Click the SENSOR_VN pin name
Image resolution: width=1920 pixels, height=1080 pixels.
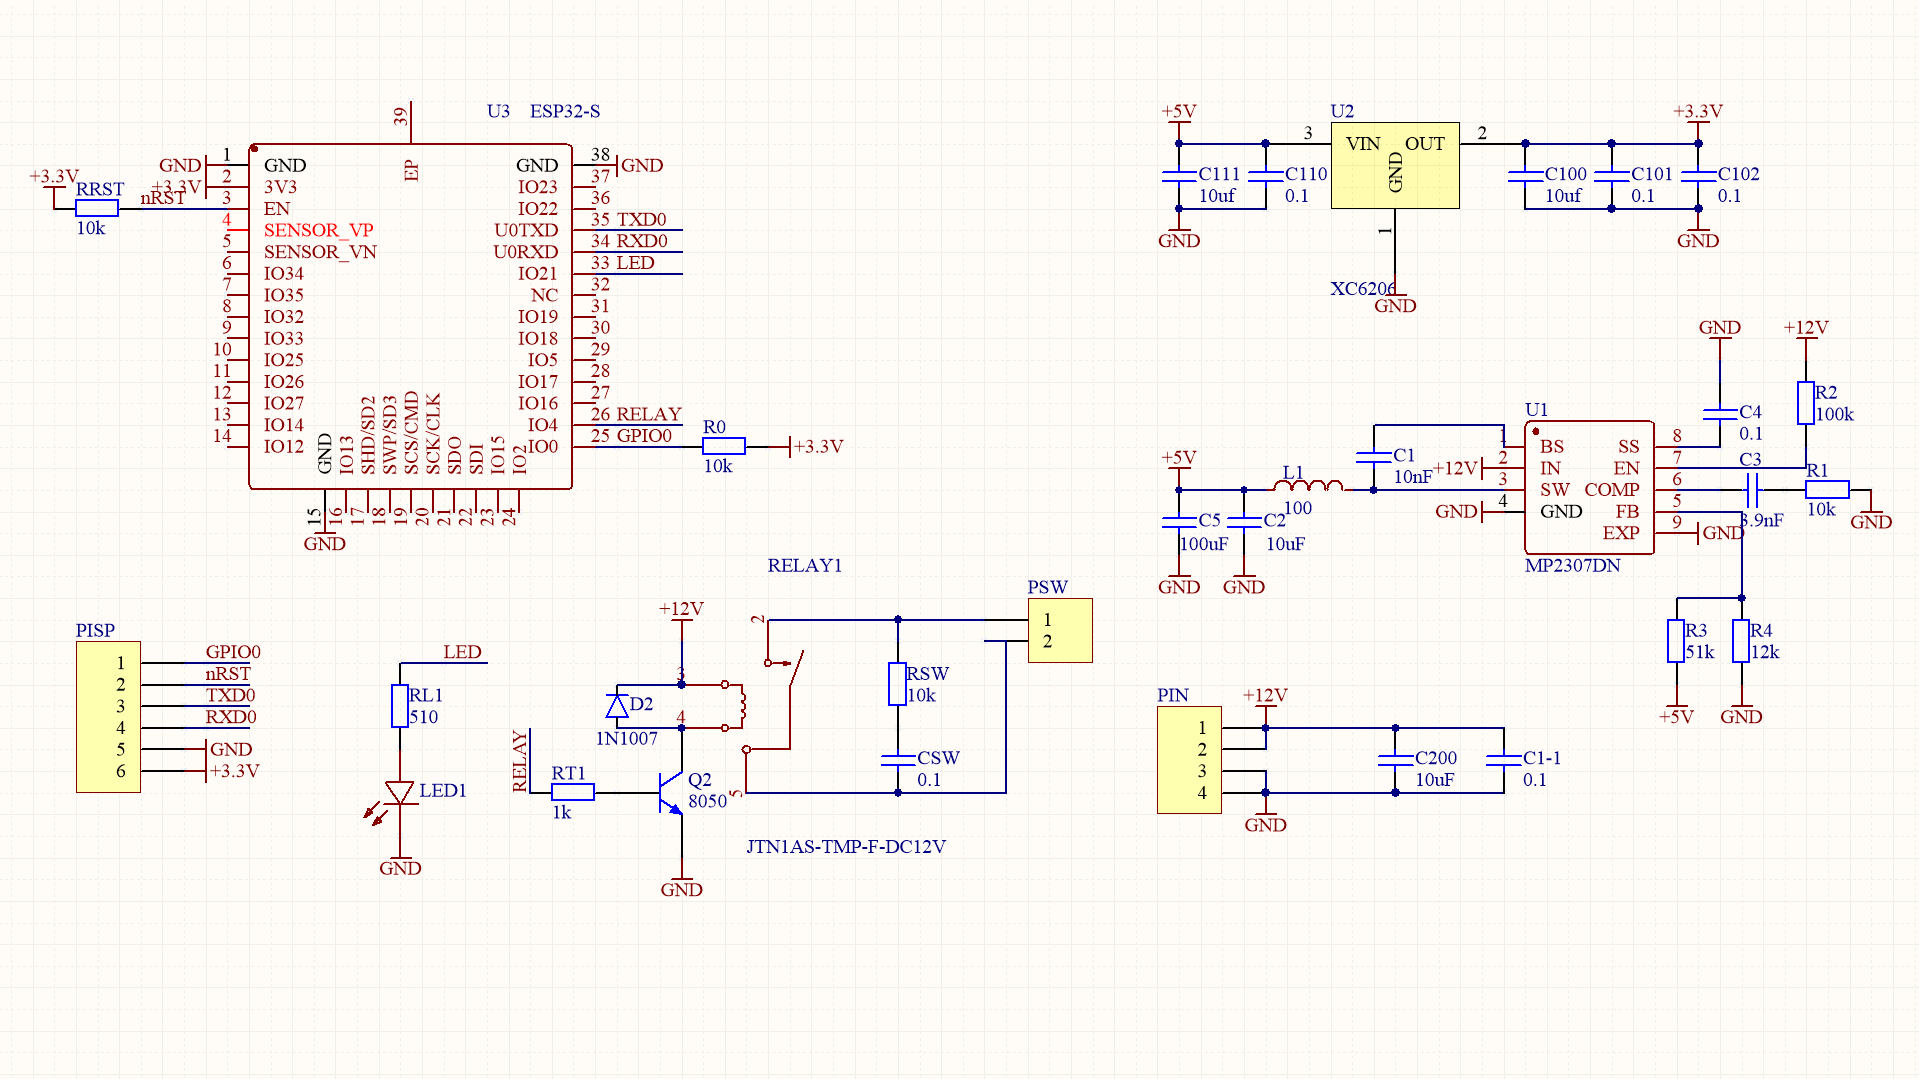point(320,251)
